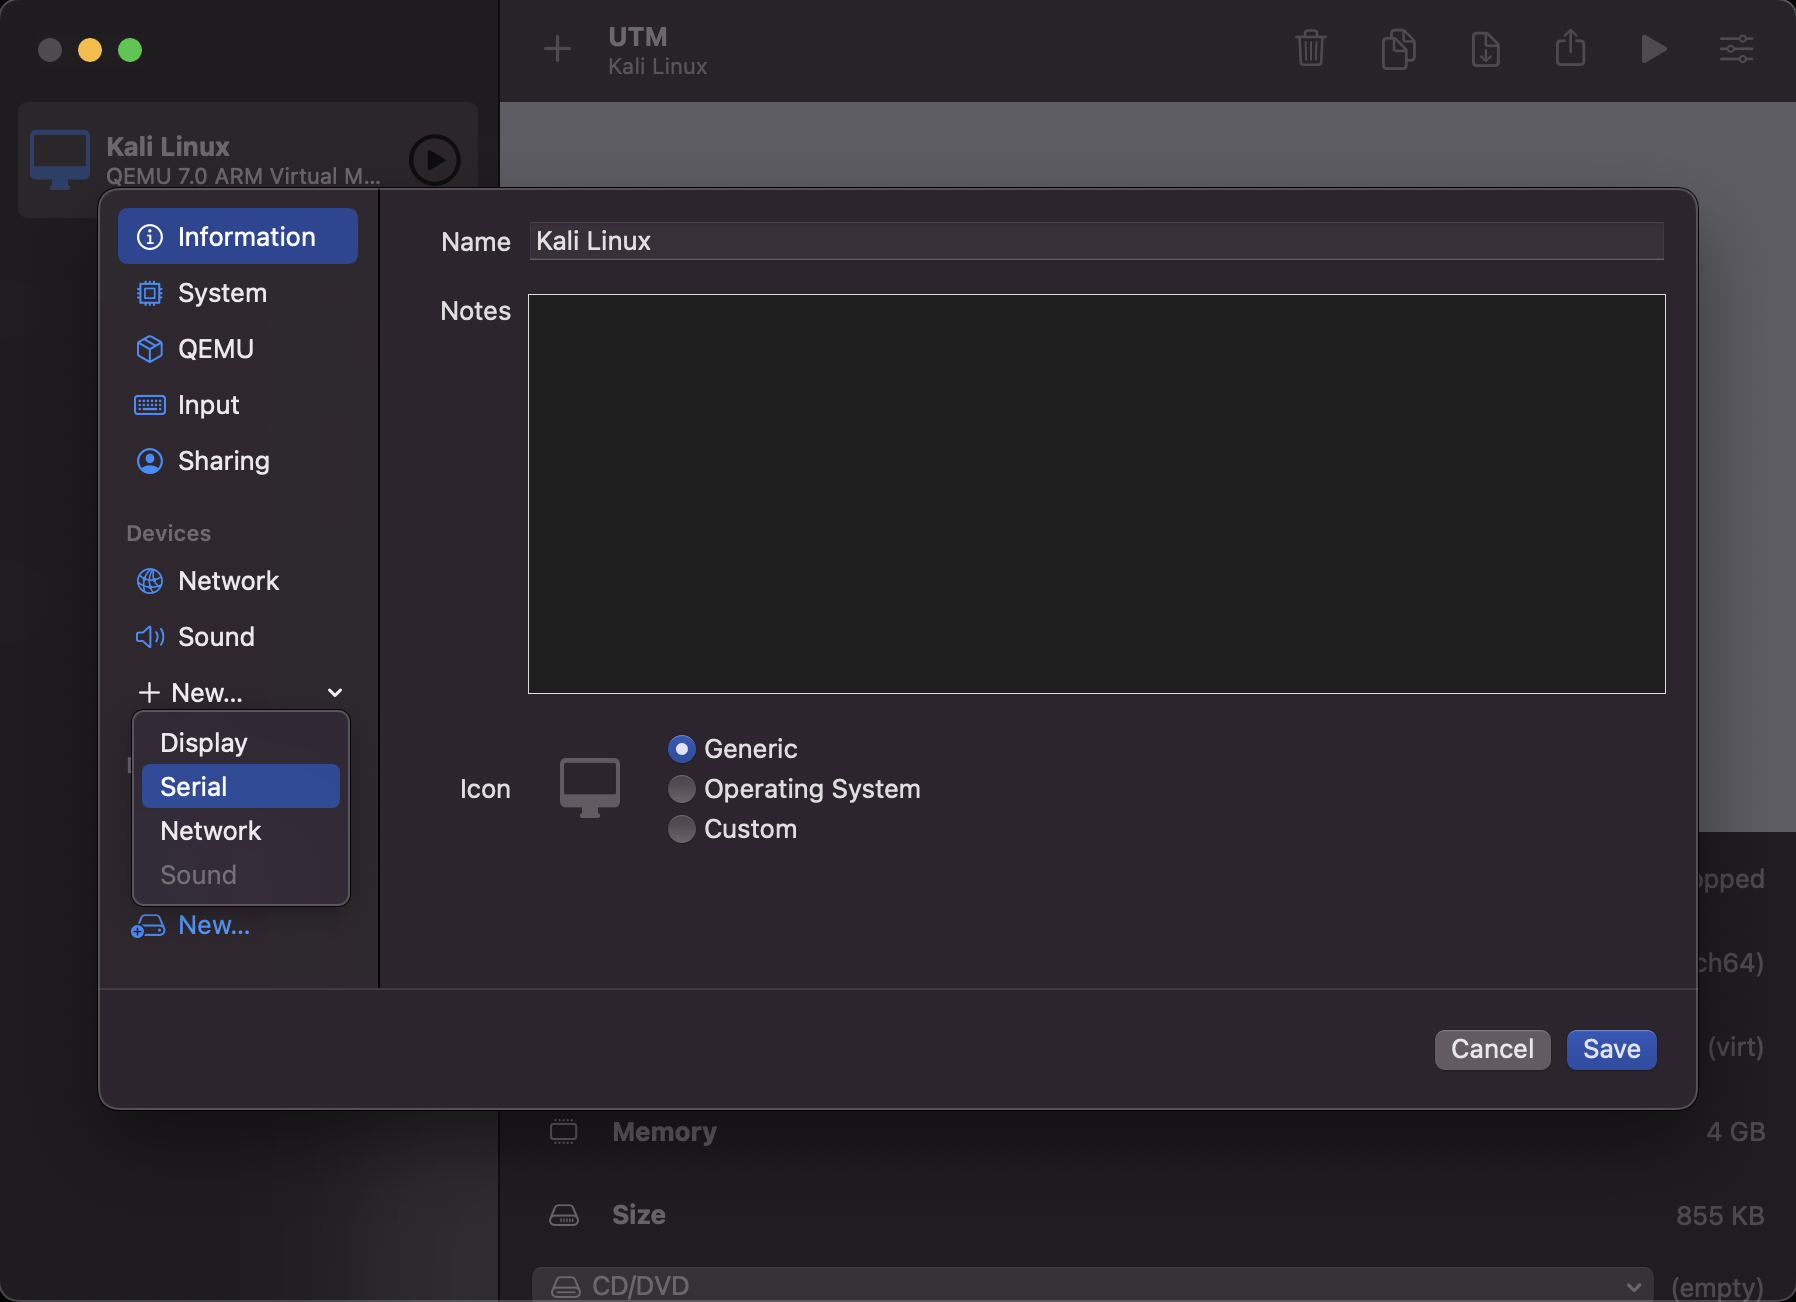The height and width of the screenshot is (1302, 1796).
Task: Open the System settings section
Action: point(222,292)
